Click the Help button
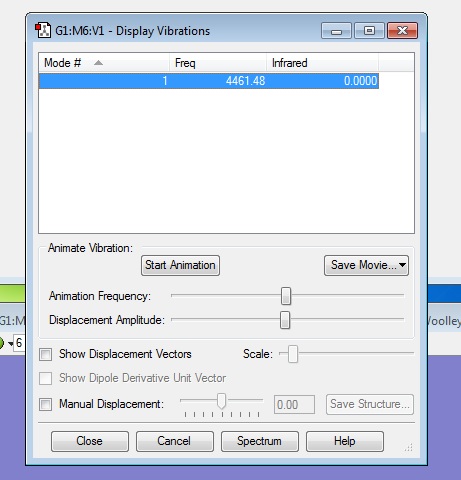 (x=345, y=441)
